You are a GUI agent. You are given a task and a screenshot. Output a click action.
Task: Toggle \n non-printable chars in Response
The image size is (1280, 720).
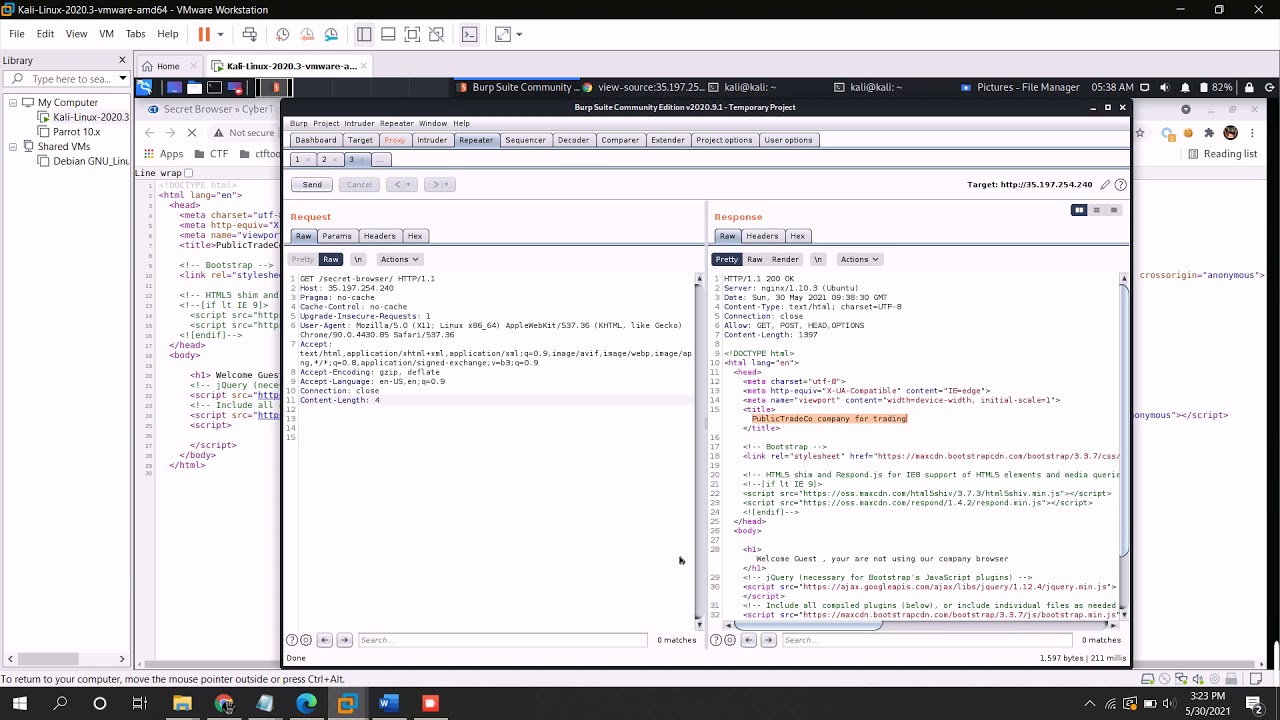(818, 259)
